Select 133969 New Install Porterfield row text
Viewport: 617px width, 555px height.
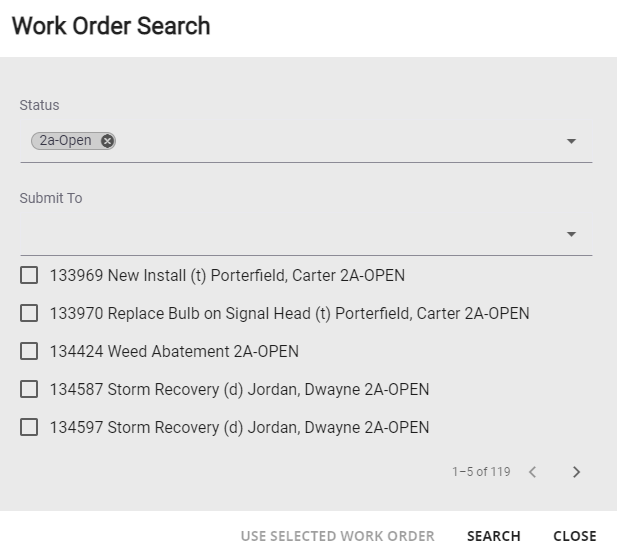tap(227, 276)
